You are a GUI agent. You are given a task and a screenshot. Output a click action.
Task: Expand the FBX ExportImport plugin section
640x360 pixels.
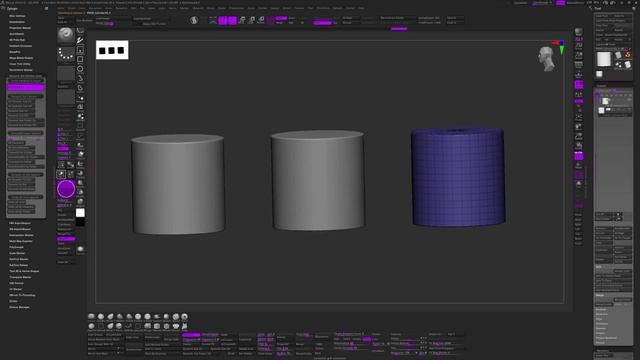[20, 223]
